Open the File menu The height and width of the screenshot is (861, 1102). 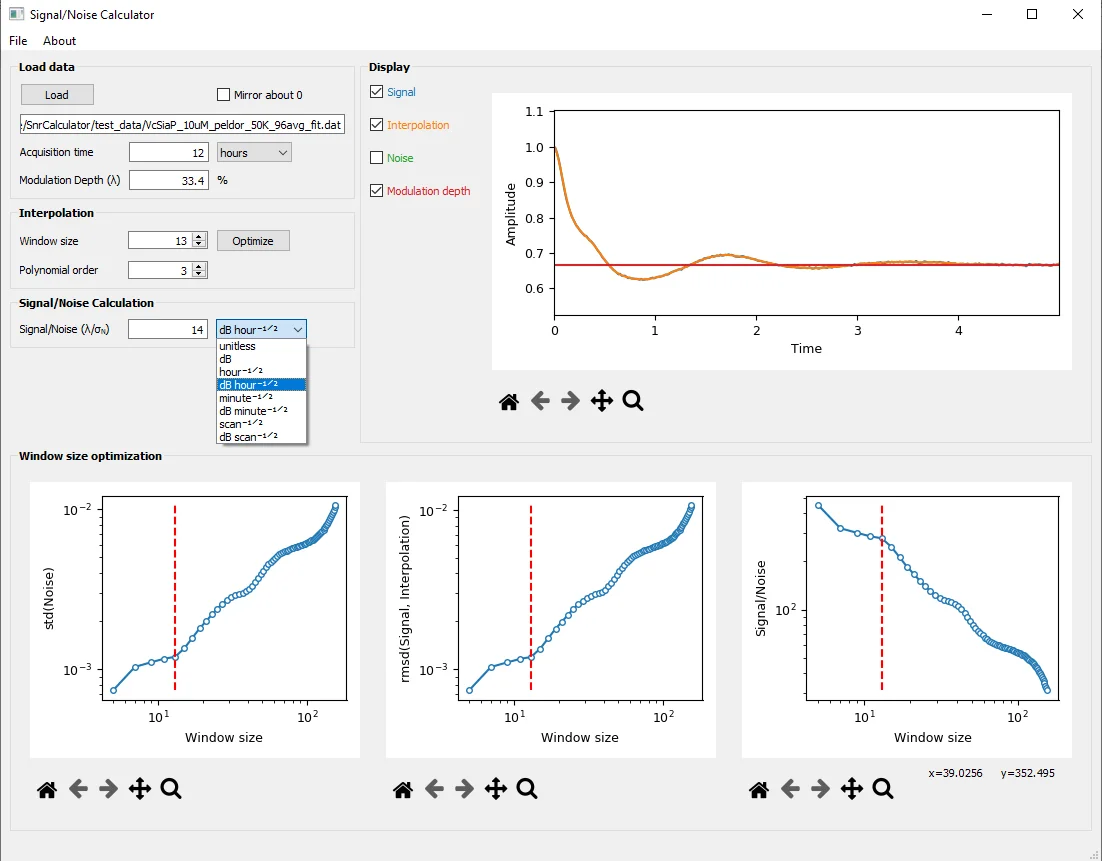coord(18,41)
